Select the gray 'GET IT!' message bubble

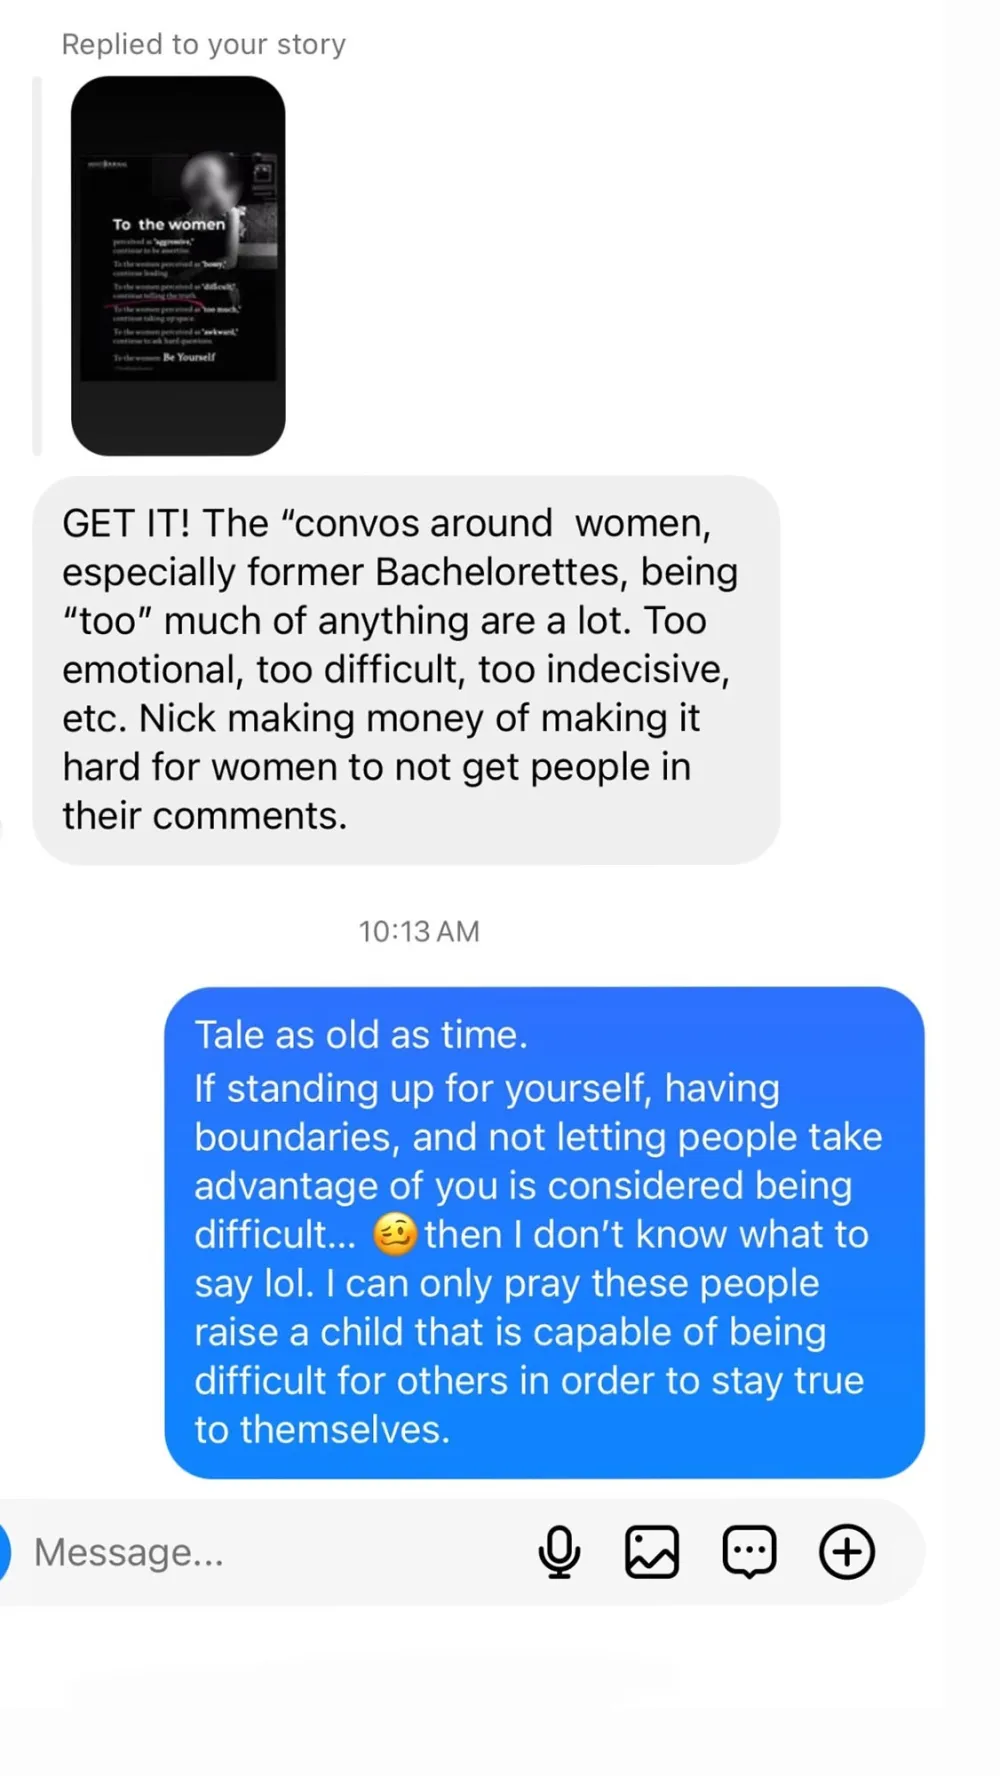(406, 670)
